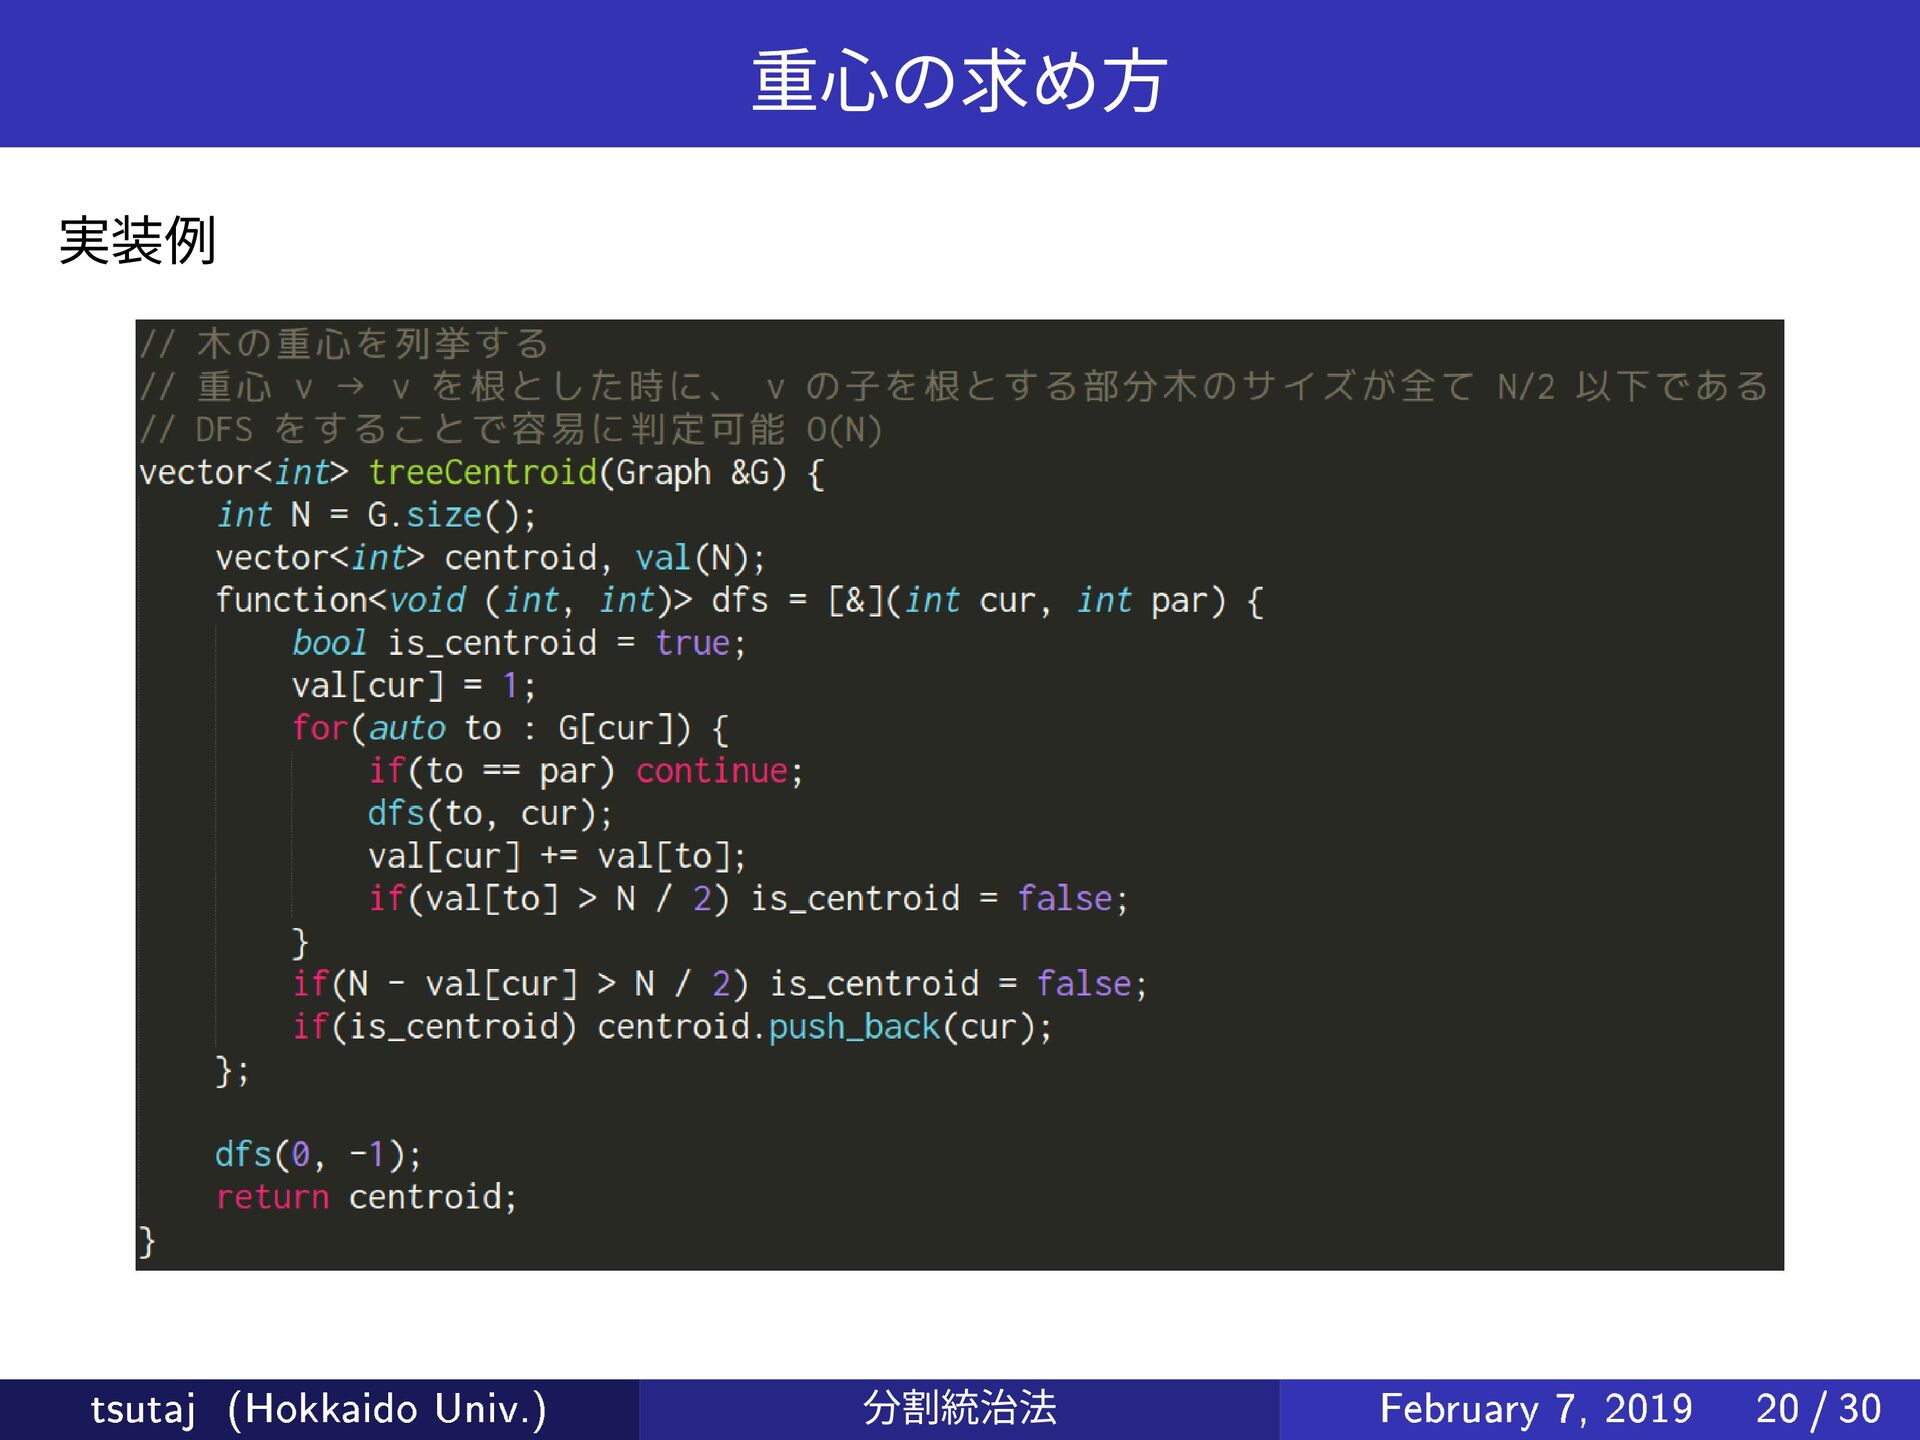Click the val[cur] += val[to] line
Viewport: 1920px width, 1440px height.
556,856
